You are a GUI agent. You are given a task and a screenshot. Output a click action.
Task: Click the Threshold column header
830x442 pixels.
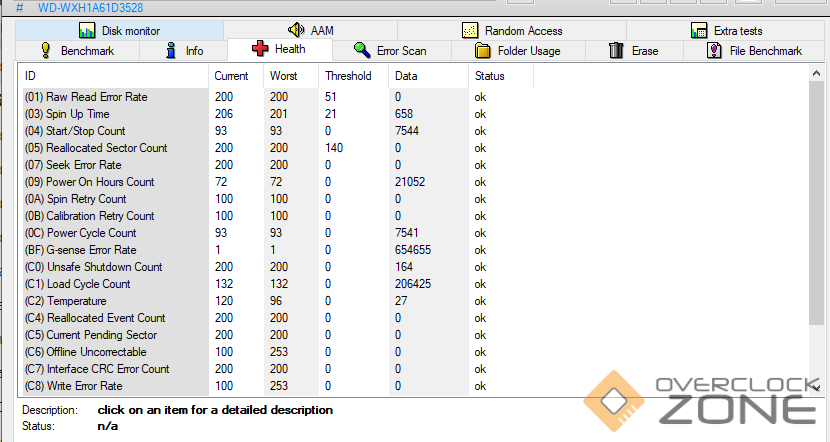point(348,76)
